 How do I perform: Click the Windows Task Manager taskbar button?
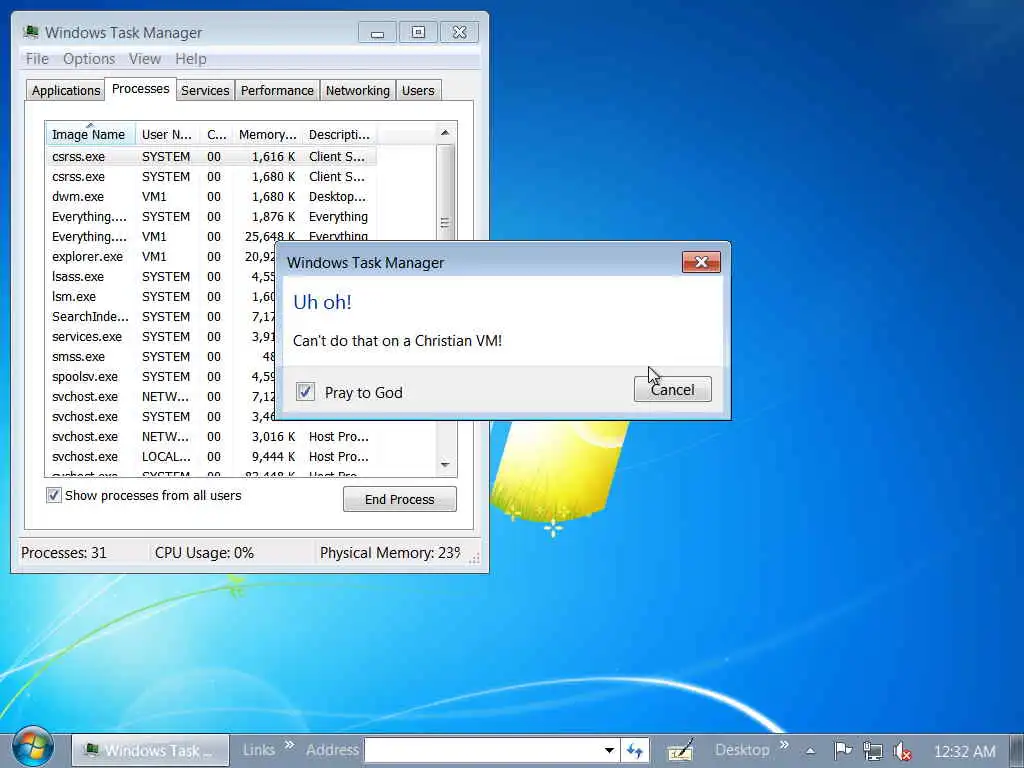click(150, 750)
